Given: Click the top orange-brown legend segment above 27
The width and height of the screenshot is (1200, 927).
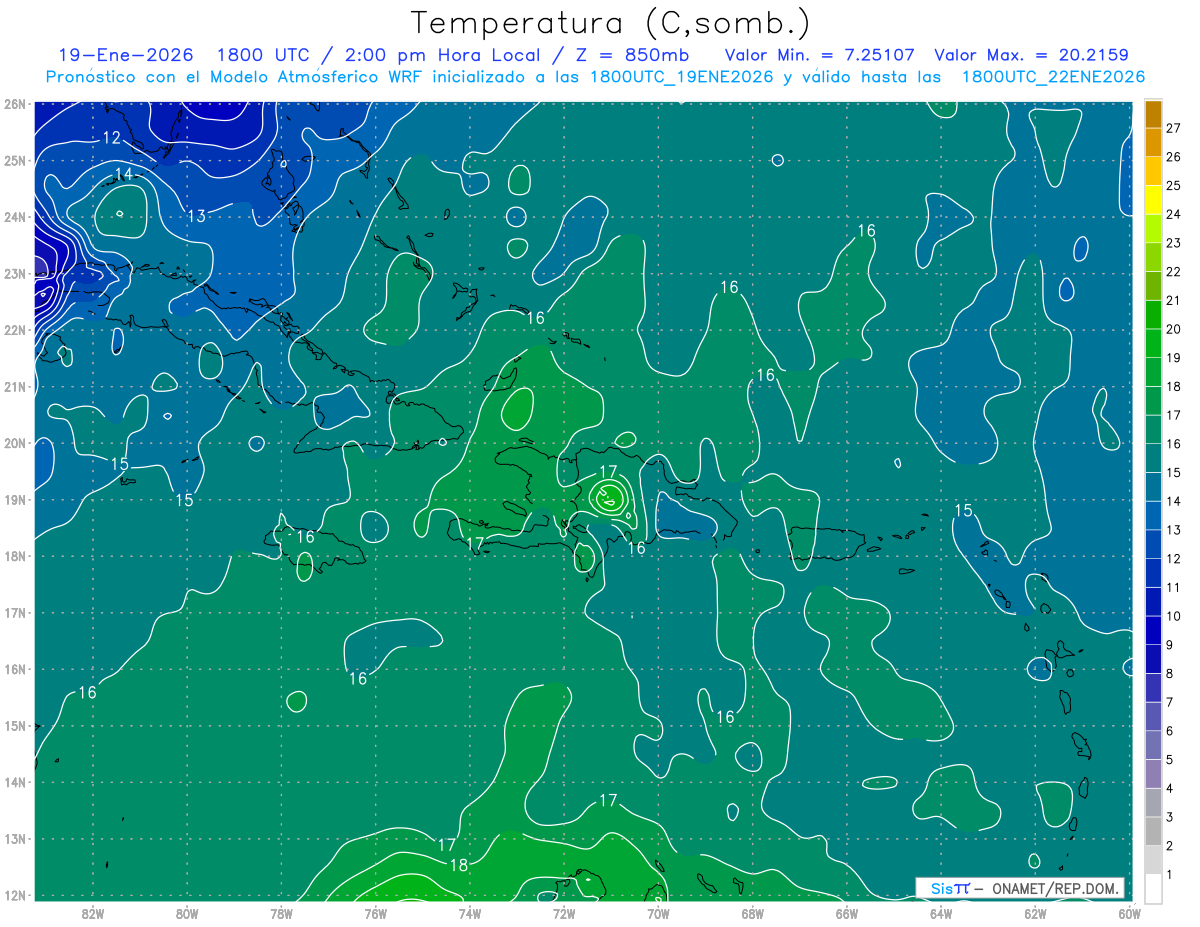Looking at the screenshot, I should [1153, 114].
